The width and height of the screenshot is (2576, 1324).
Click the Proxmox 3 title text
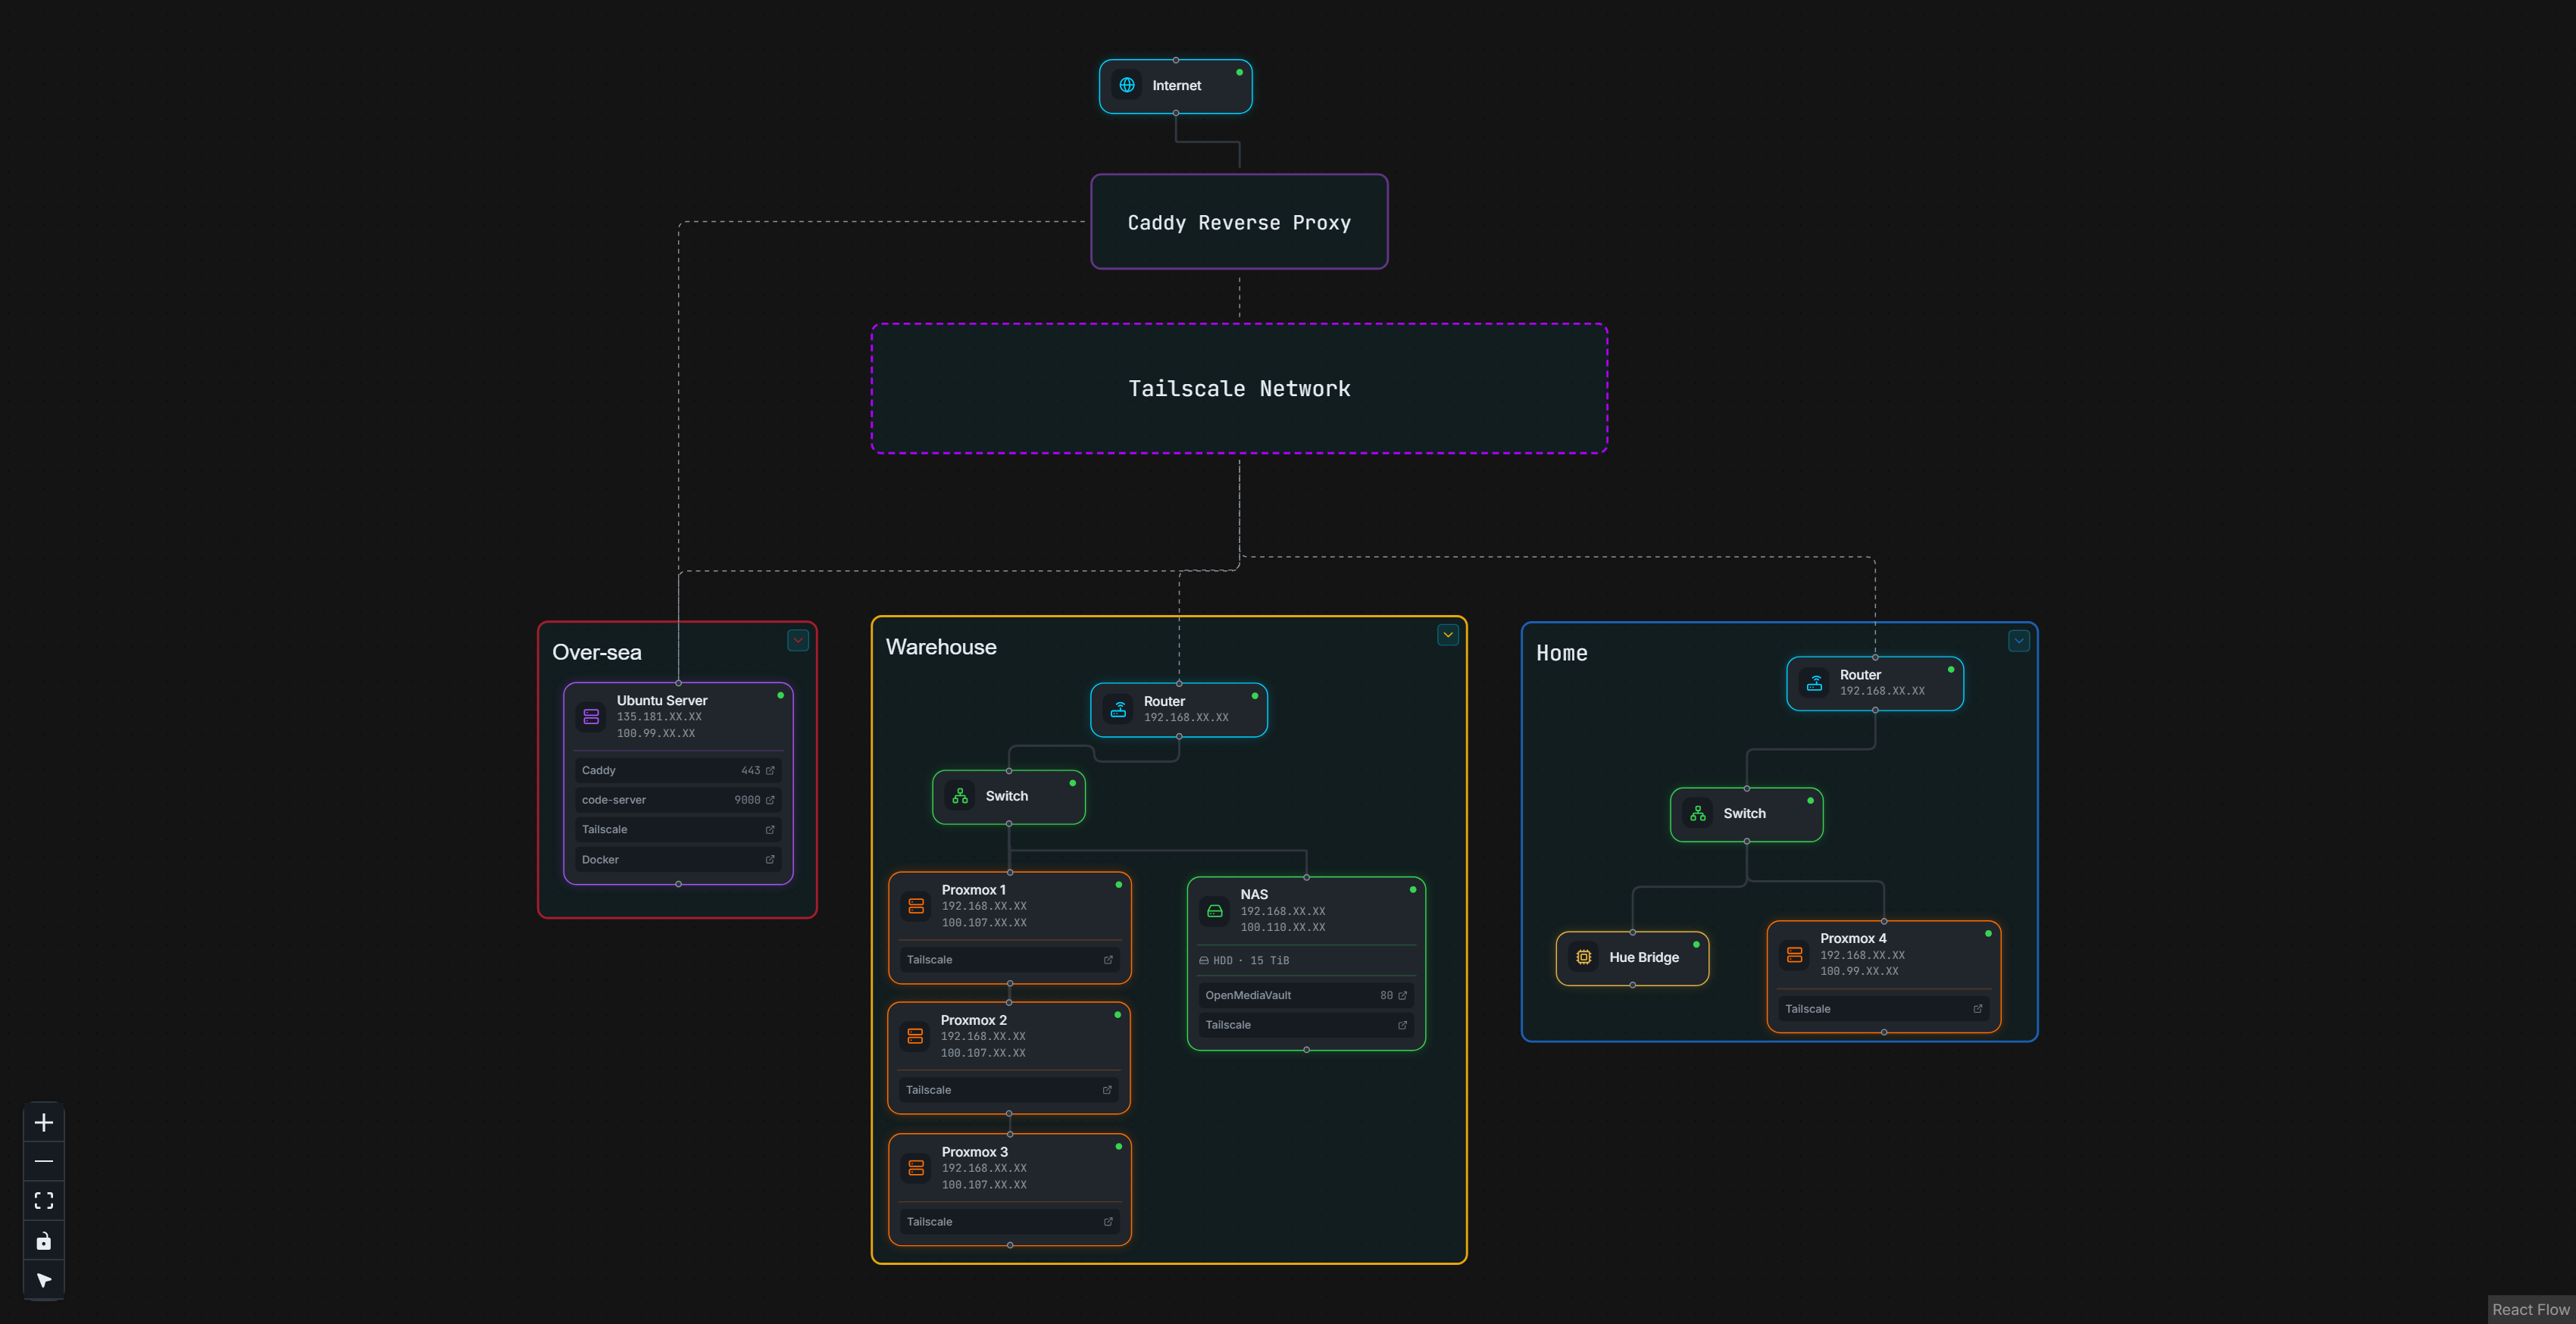click(x=975, y=1152)
